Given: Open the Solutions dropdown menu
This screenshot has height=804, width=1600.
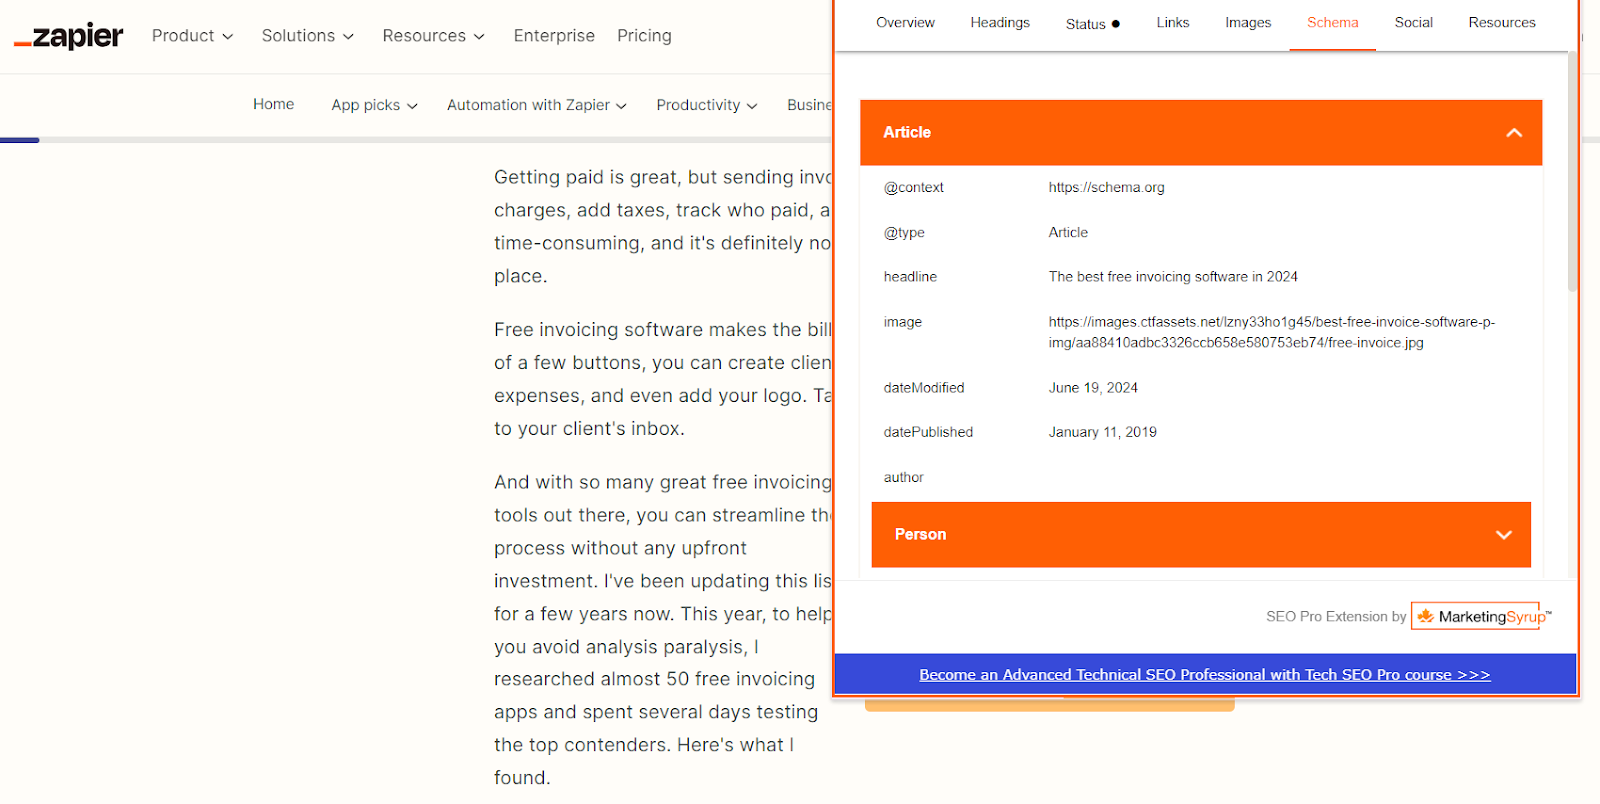Looking at the screenshot, I should point(307,36).
